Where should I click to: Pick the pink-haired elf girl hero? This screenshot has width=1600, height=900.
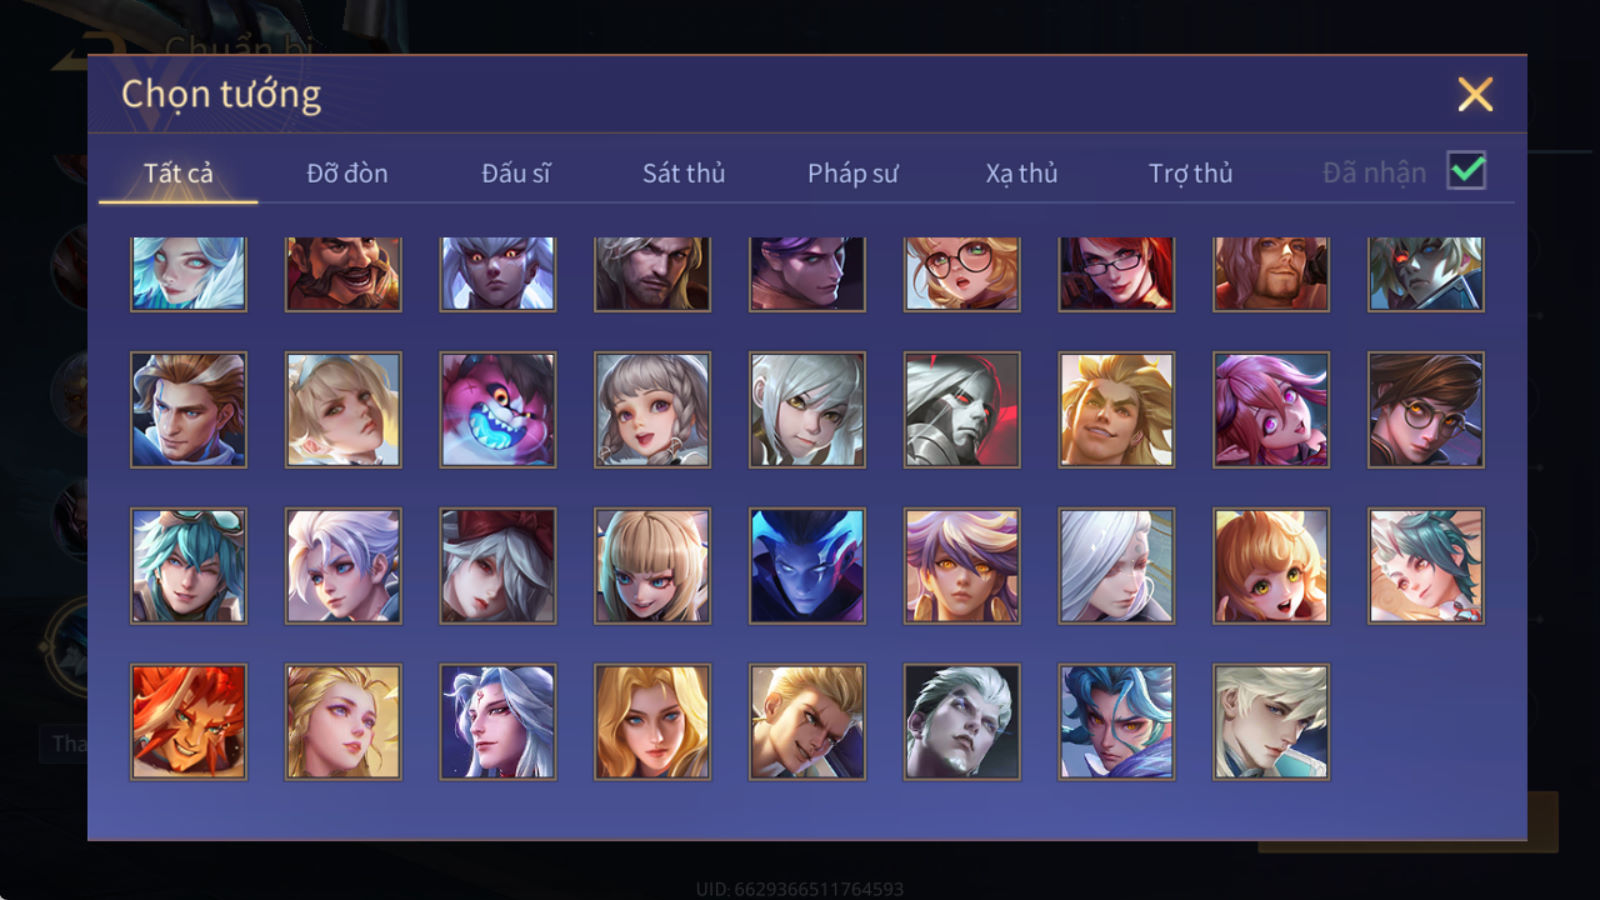pyautogui.click(x=1271, y=409)
